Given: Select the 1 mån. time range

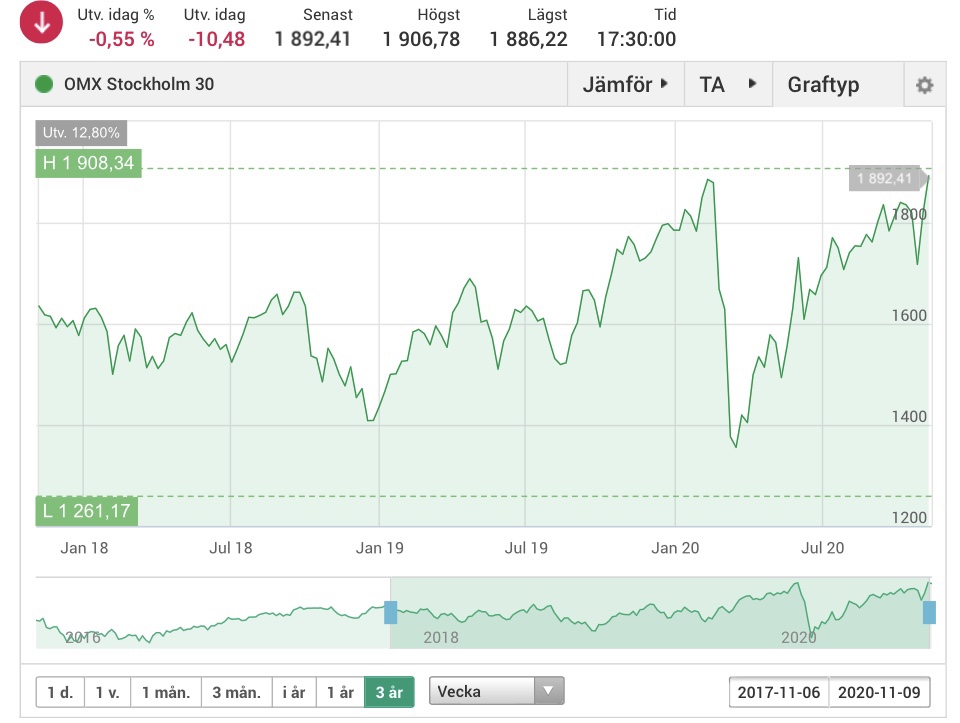Looking at the screenshot, I should [x=165, y=692].
